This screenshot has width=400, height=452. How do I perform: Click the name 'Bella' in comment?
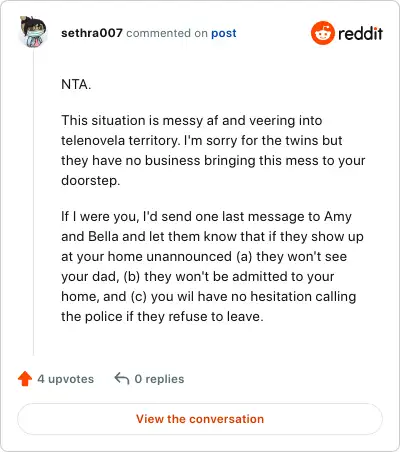point(103,236)
